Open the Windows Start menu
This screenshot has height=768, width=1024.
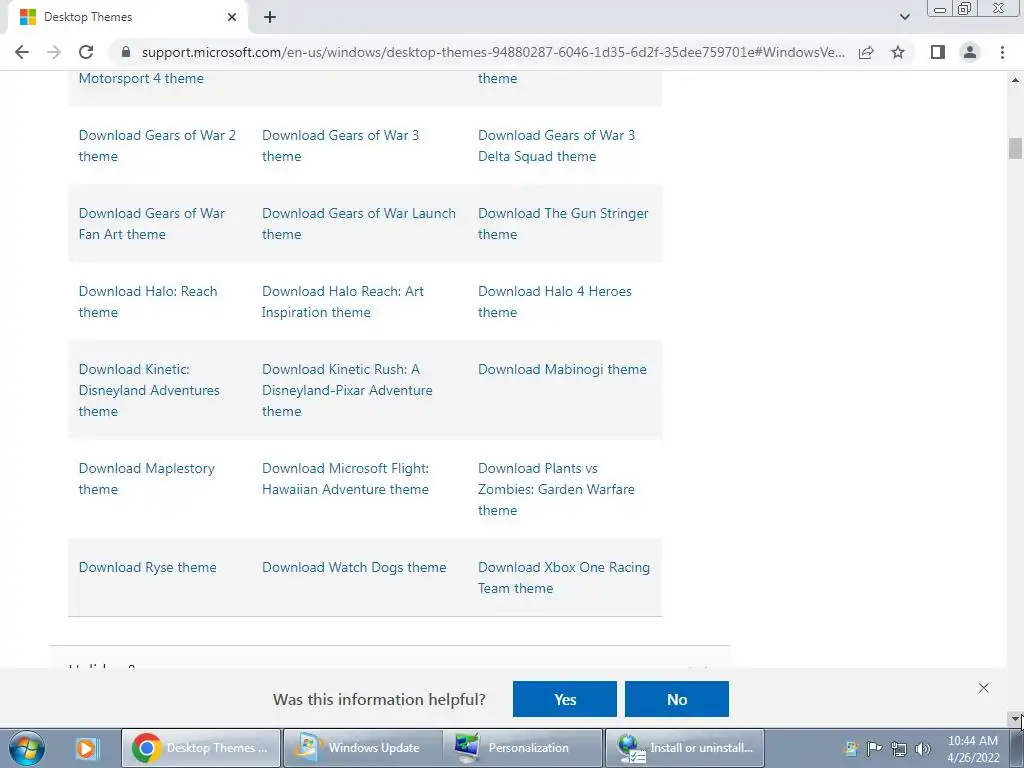click(x=26, y=748)
